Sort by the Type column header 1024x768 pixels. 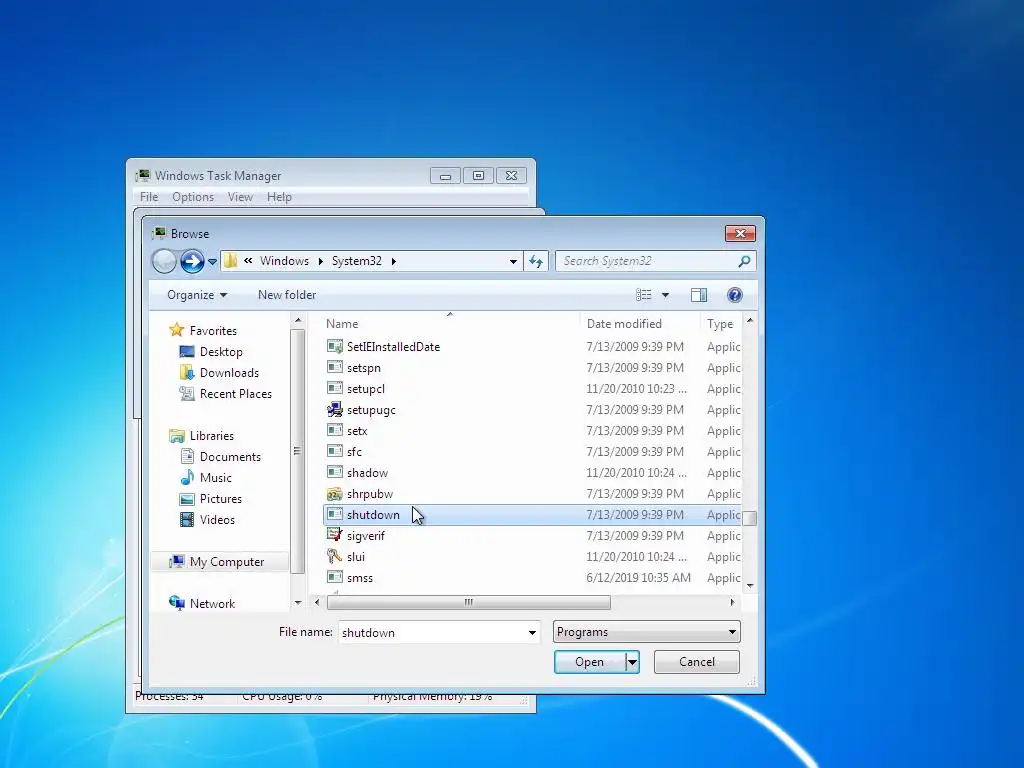coord(720,324)
